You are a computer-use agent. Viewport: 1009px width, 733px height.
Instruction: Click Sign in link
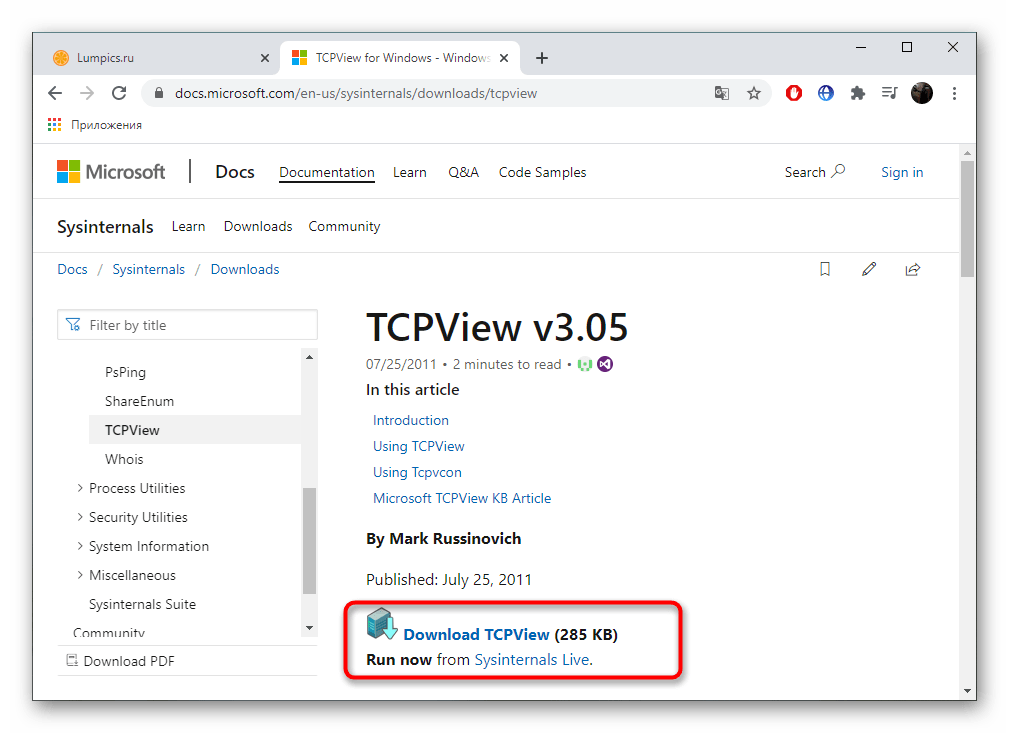pos(902,172)
